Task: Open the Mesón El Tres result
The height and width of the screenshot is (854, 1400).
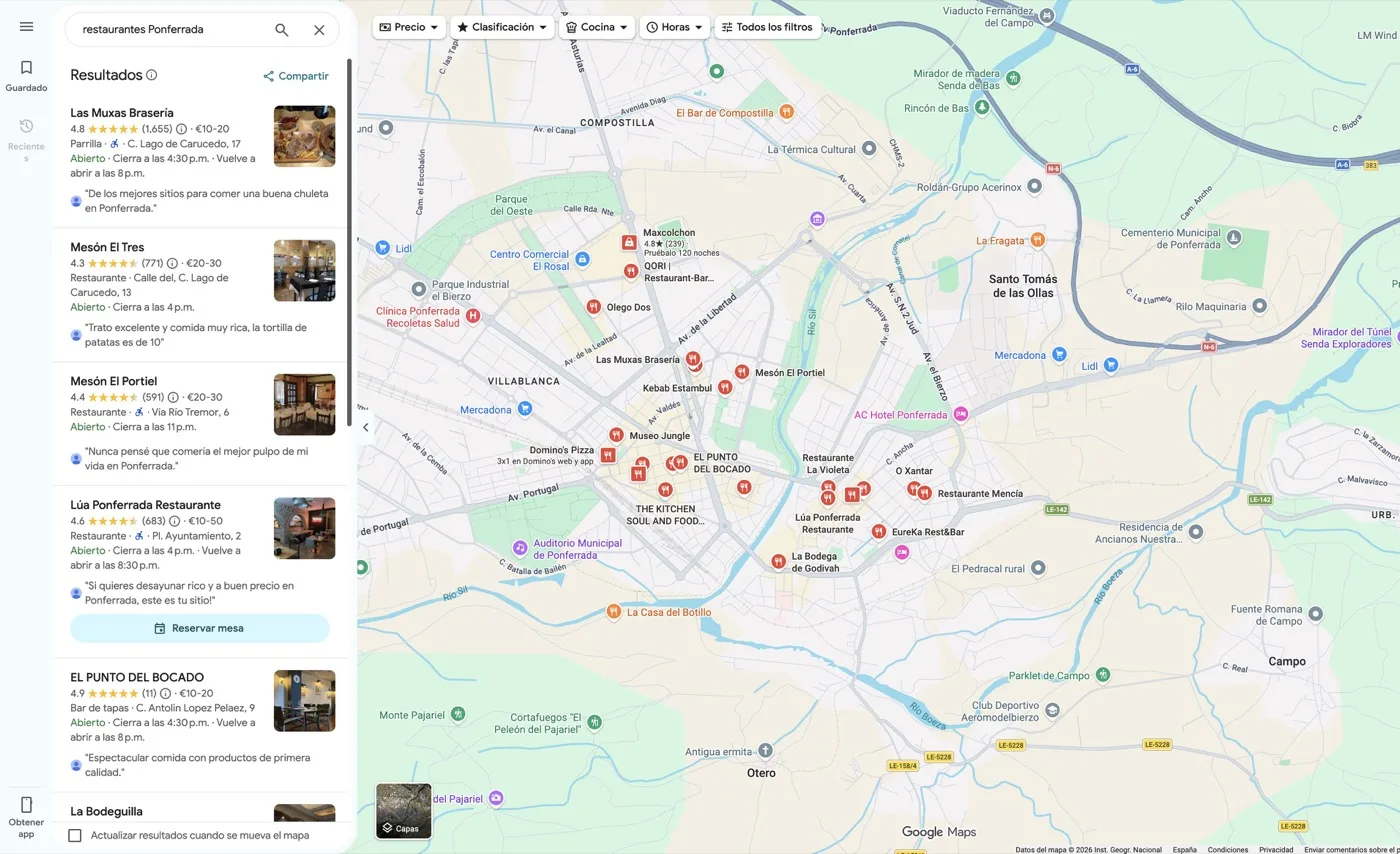Action: tap(202, 295)
